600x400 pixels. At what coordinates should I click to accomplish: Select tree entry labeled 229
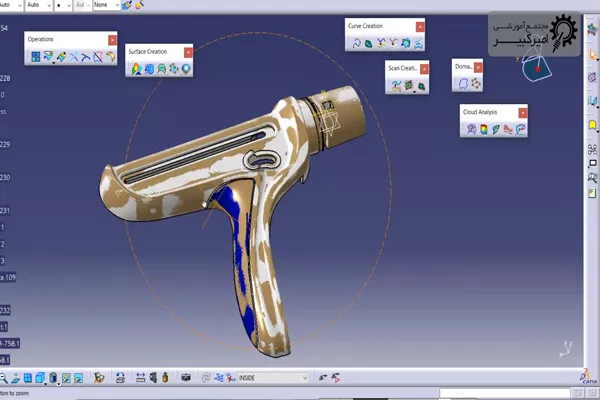coord(5,144)
